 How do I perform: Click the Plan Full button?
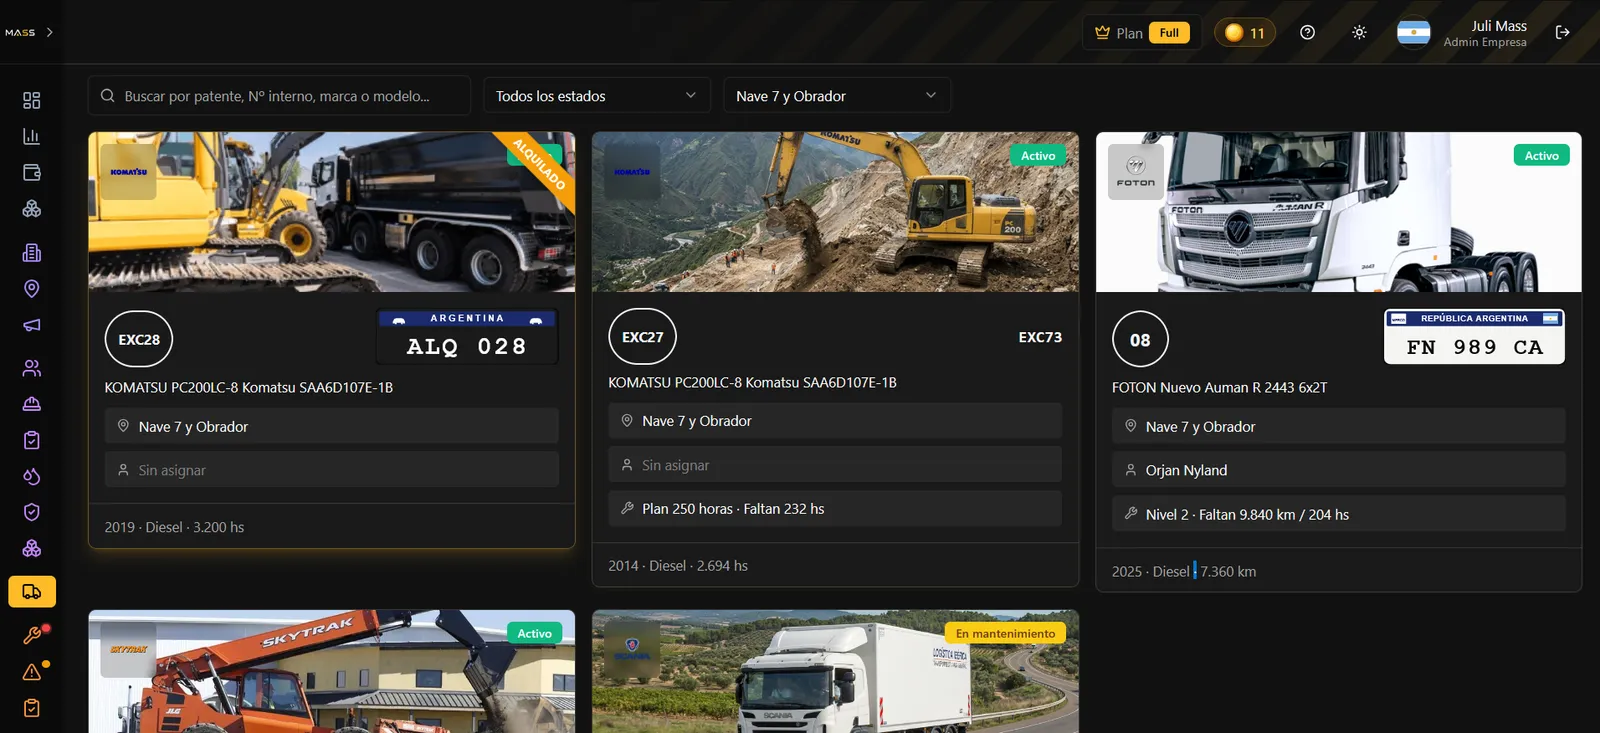click(x=1142, y=33)
